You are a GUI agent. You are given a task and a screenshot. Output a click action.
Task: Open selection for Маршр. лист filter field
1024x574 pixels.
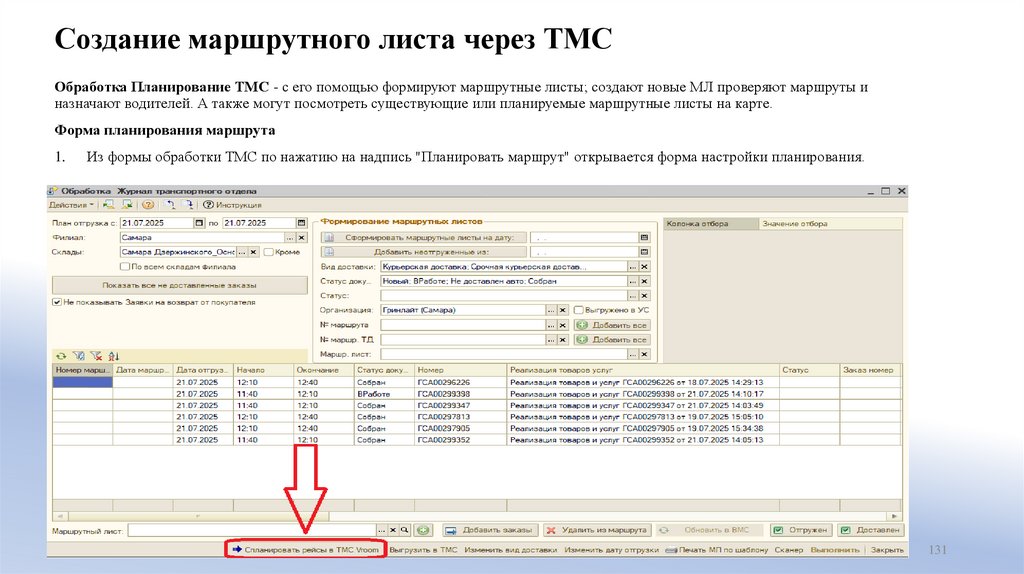tap(633, 354)
